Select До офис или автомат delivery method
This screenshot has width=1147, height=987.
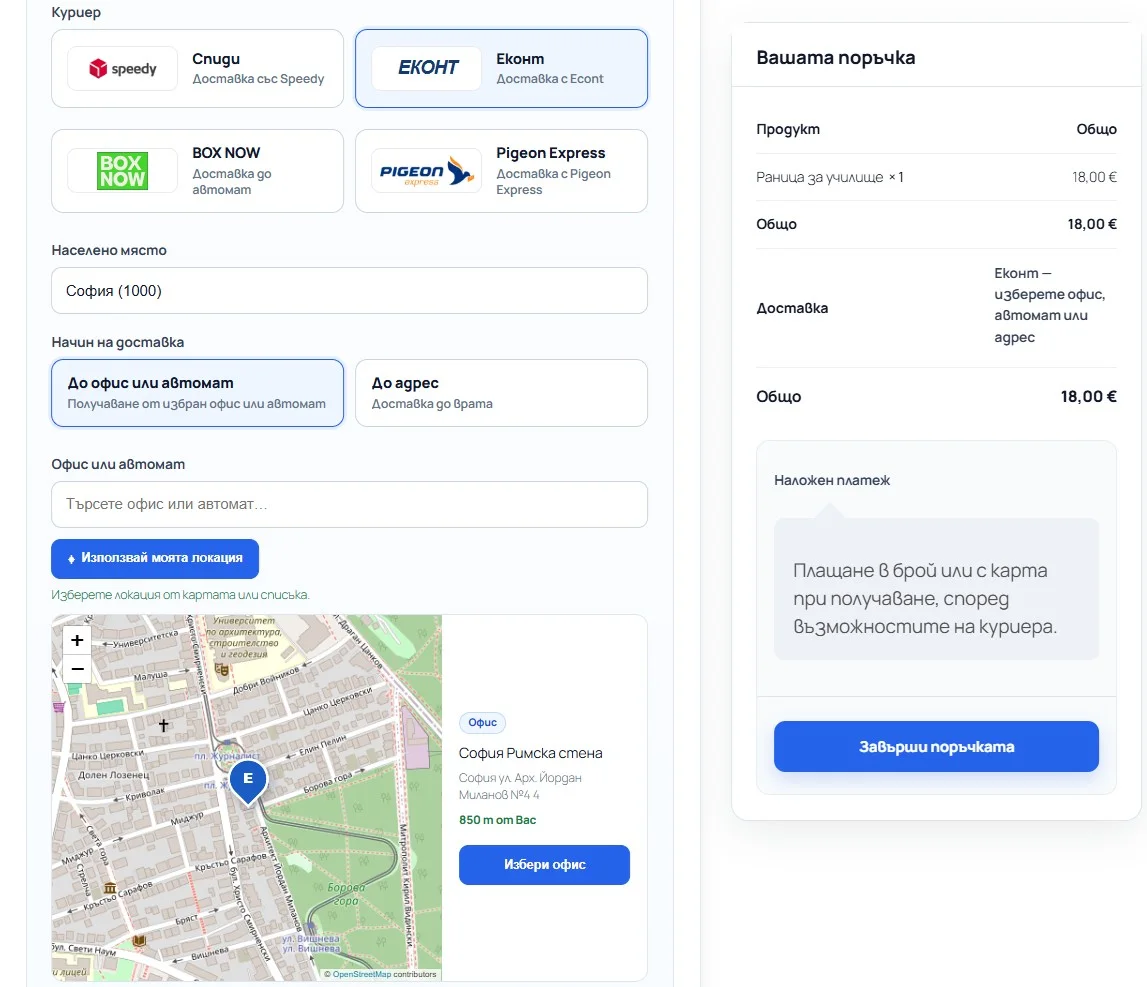(x=198, y=393)
